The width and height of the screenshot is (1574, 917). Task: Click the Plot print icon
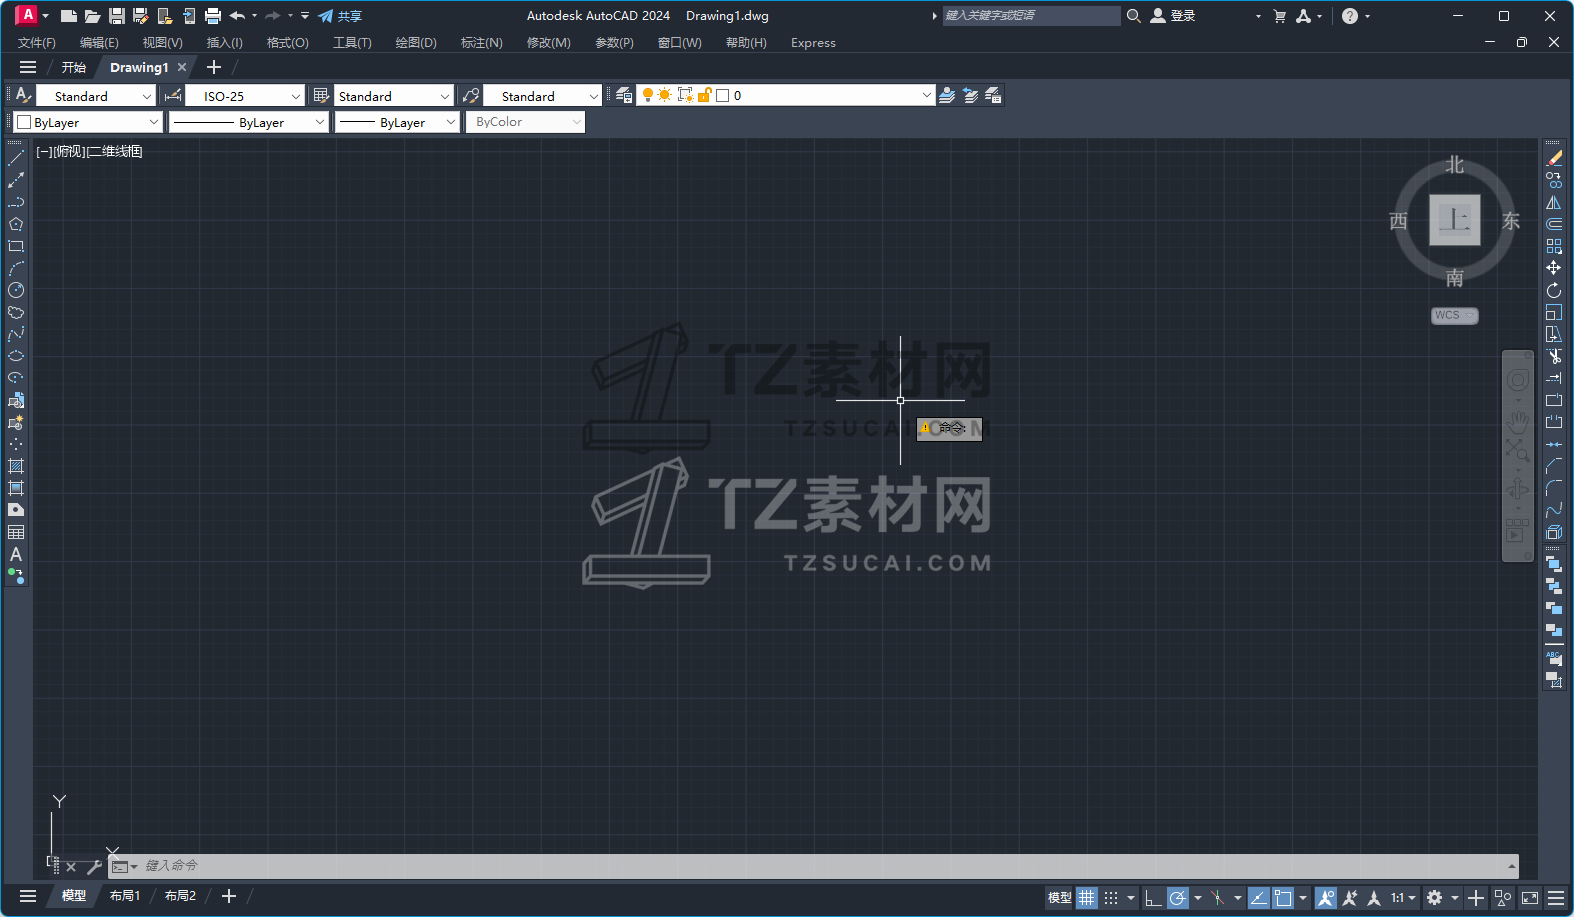[213, 16]
